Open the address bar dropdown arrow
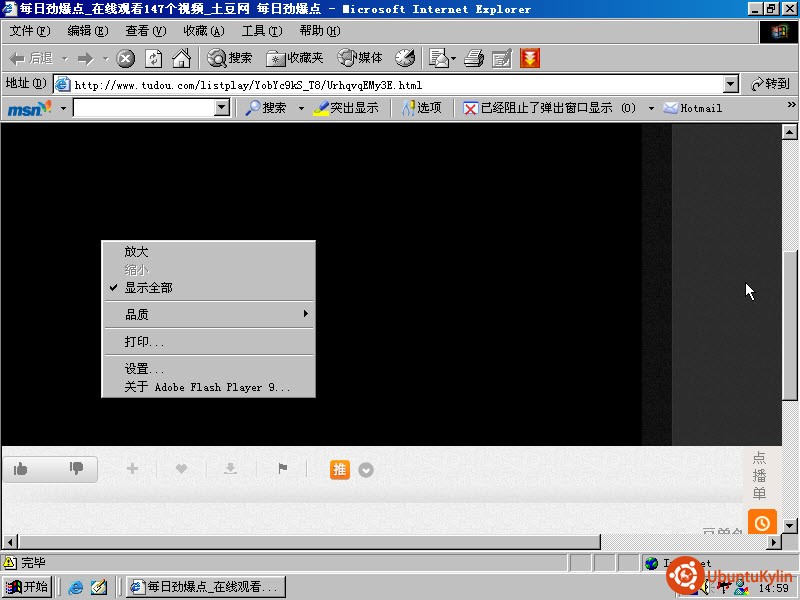 pyautogui.click(x=731, y=84)
